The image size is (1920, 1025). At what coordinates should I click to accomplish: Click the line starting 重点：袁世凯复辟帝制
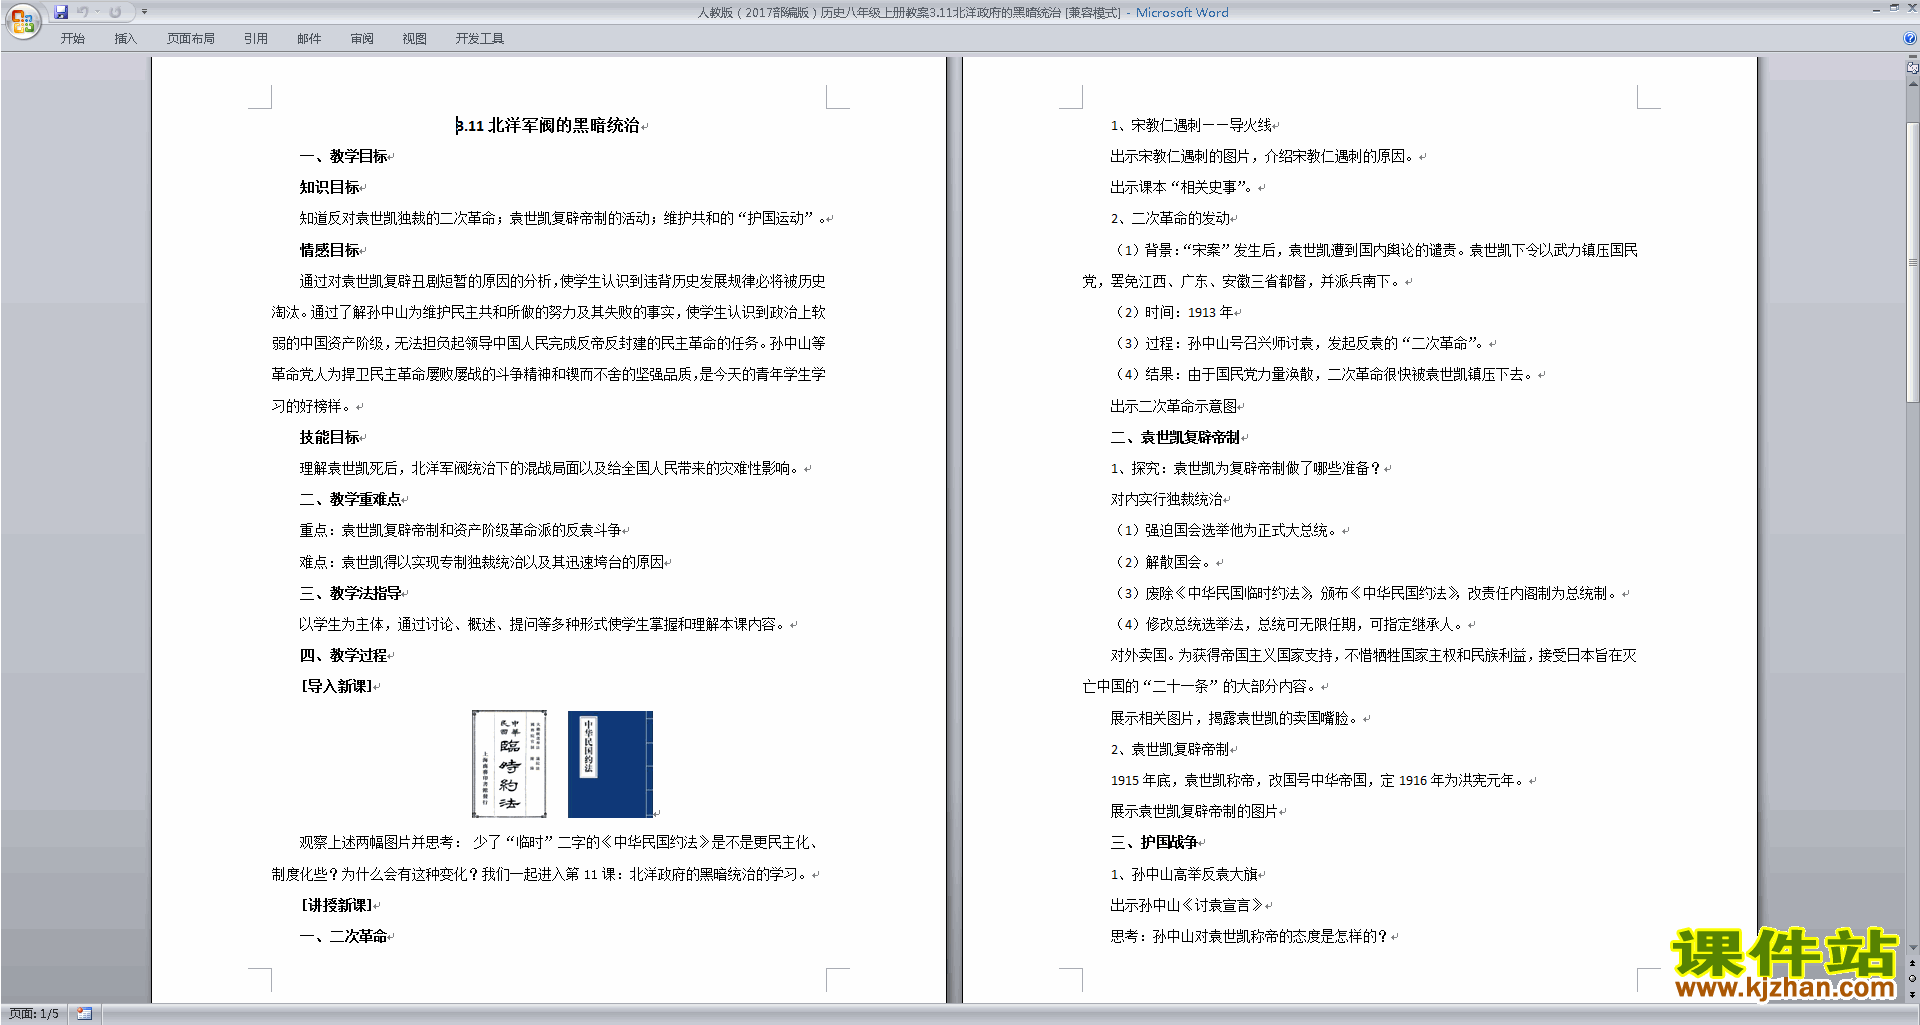[x=460, y=530]
